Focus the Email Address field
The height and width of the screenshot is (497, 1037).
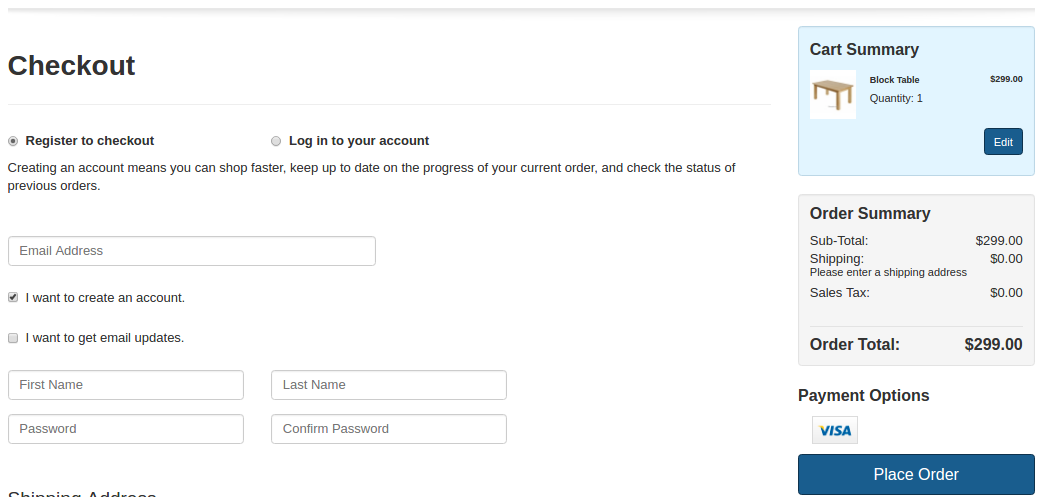point(192,251)
